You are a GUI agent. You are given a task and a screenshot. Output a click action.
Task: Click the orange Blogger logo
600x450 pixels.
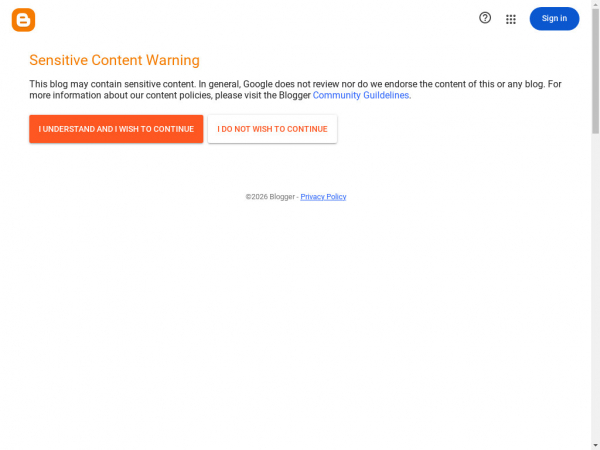pyautogui.click(x=23, y=20)
